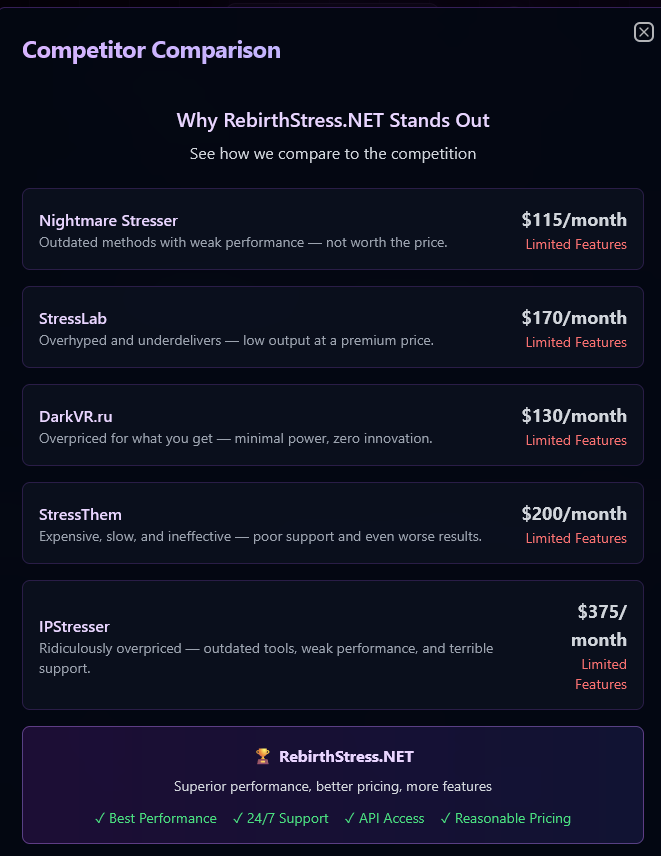Viewport: 661px width, 856px height.
Task: Click the Reasonable Pricing checkmark item
Action: (x=505, y=818)
